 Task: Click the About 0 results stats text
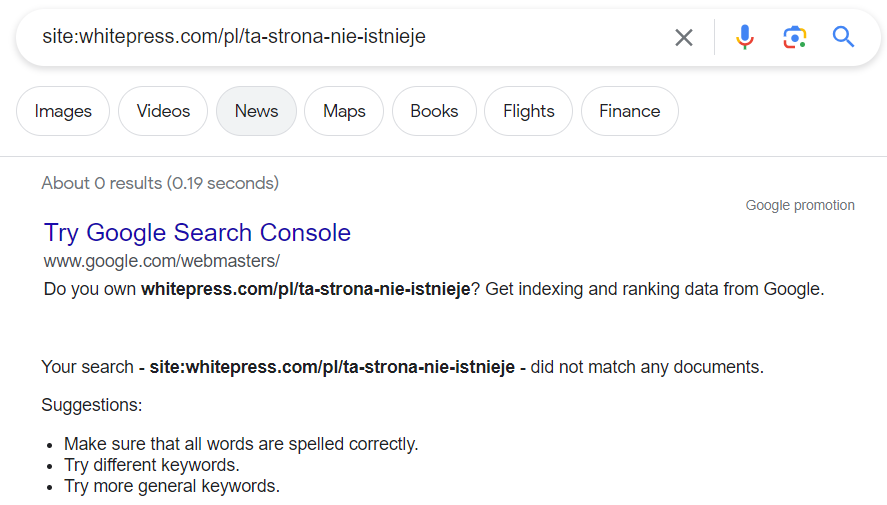coord(160,183)
